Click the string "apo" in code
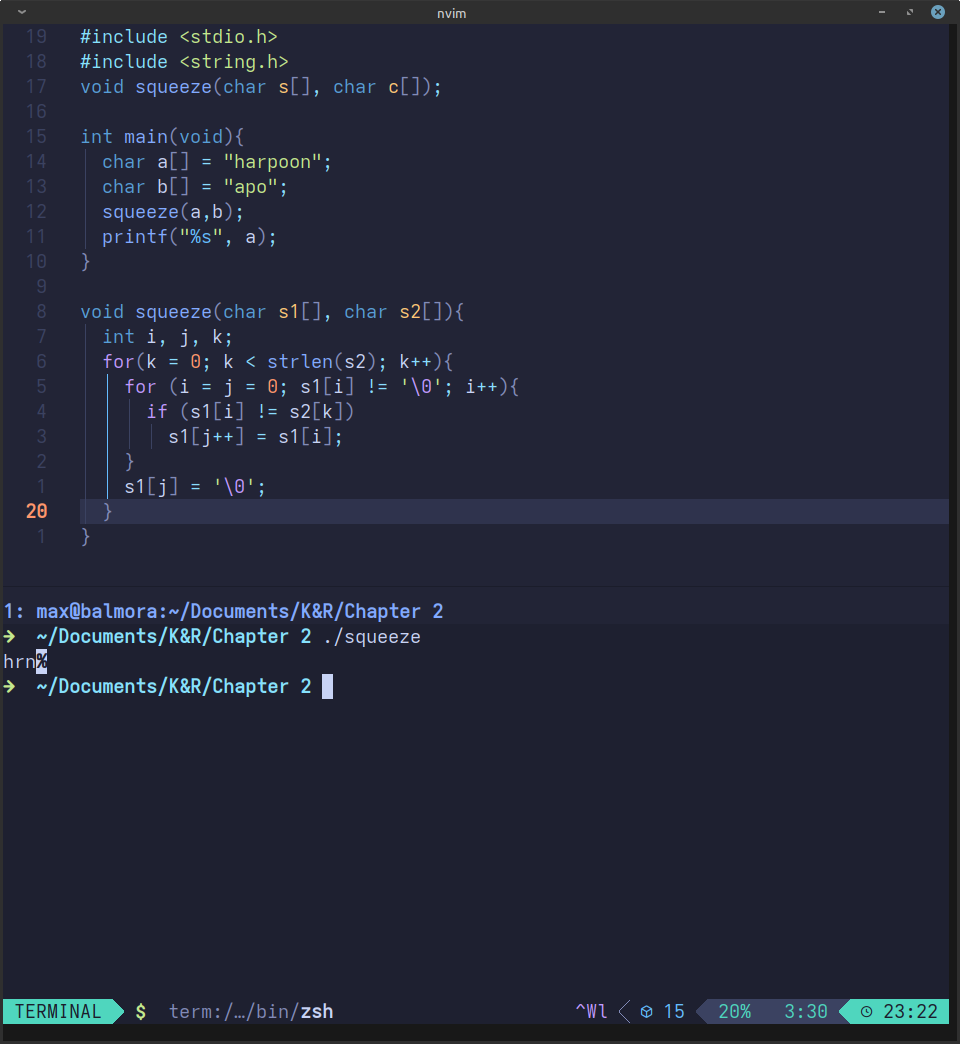 point(250,186)
